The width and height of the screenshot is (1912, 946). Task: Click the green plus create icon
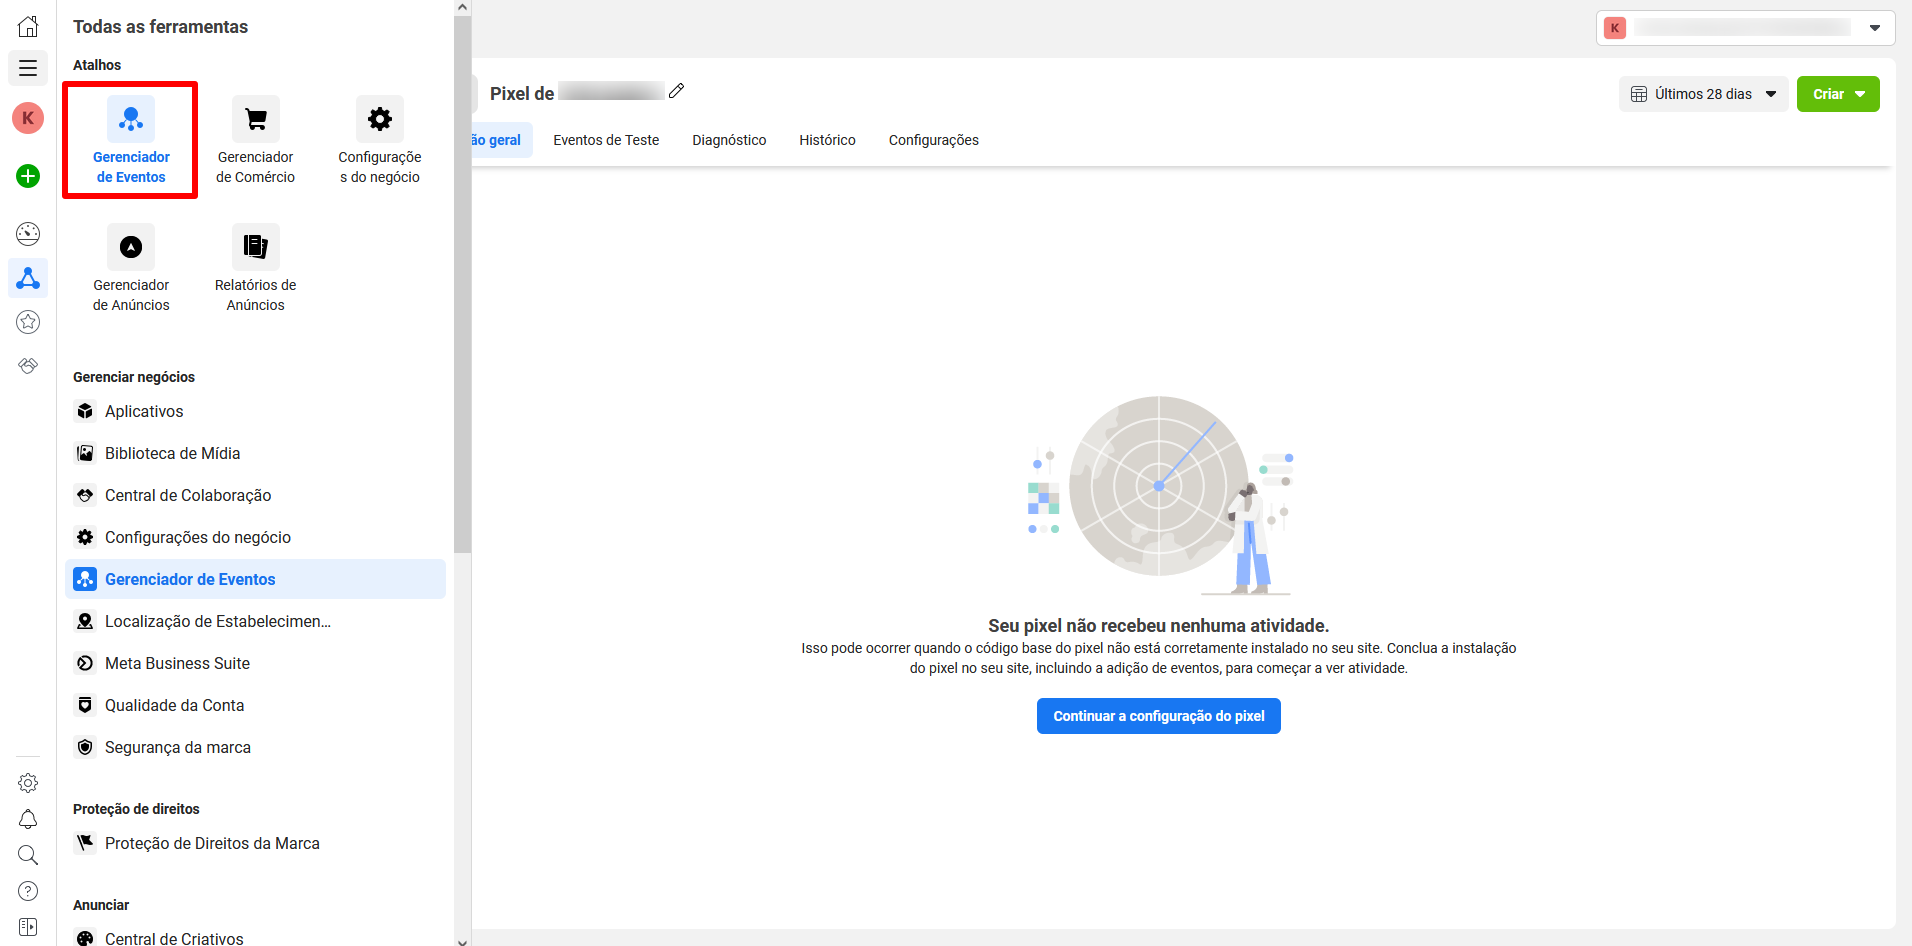click(x=28, y=176)
